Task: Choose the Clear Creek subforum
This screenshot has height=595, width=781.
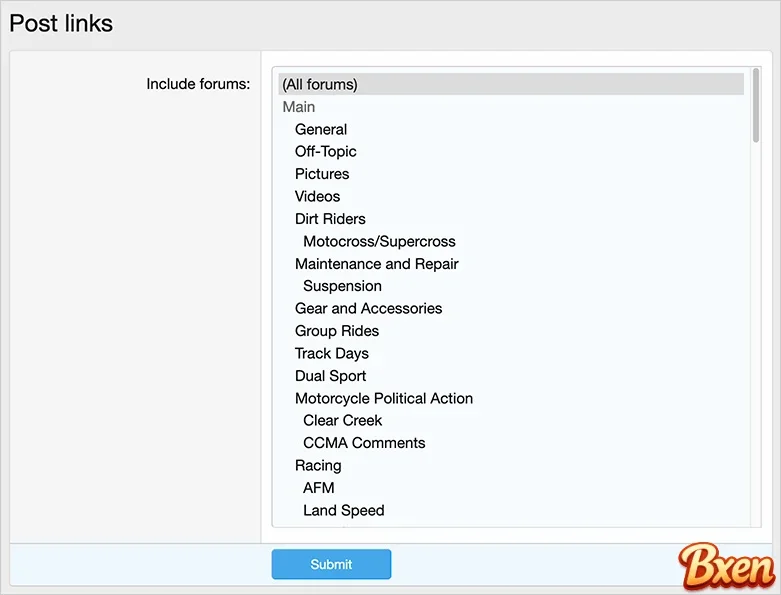Action: click(343, 420)
